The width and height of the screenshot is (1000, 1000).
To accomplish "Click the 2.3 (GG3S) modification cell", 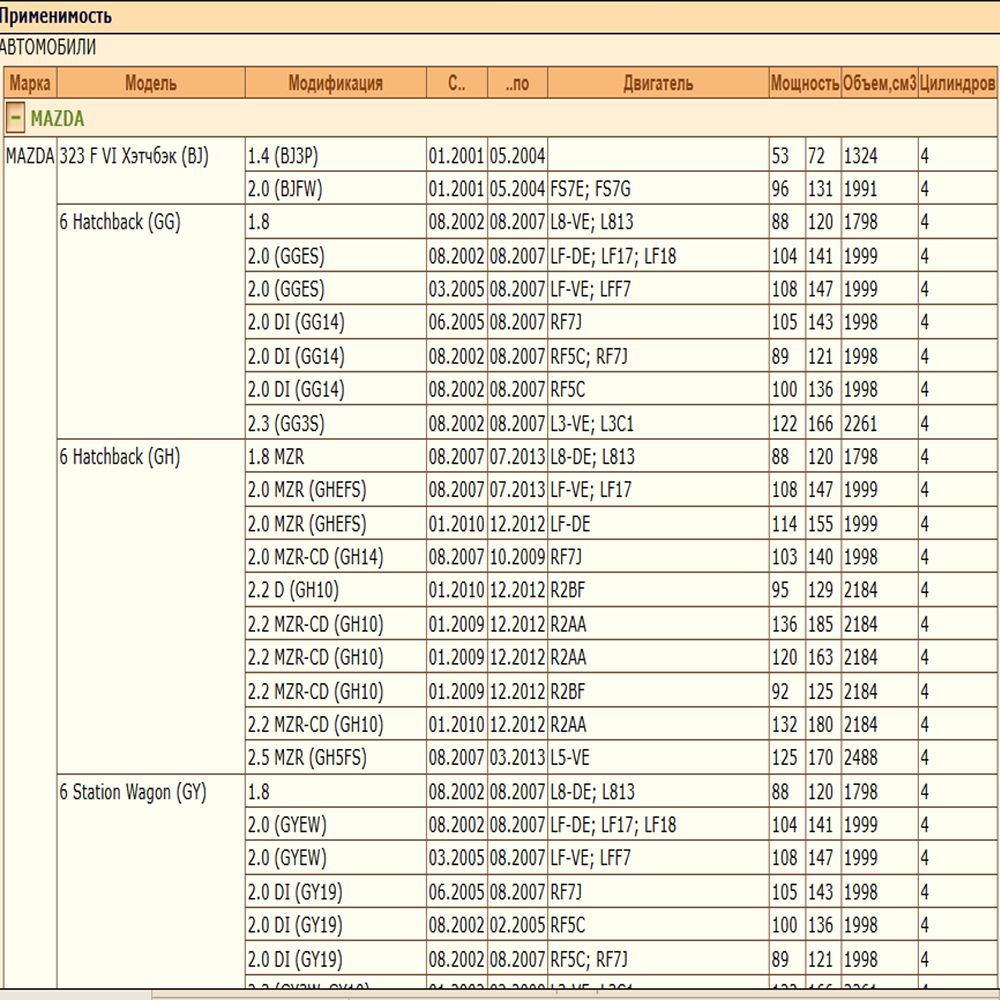I will tap(335, 423).
